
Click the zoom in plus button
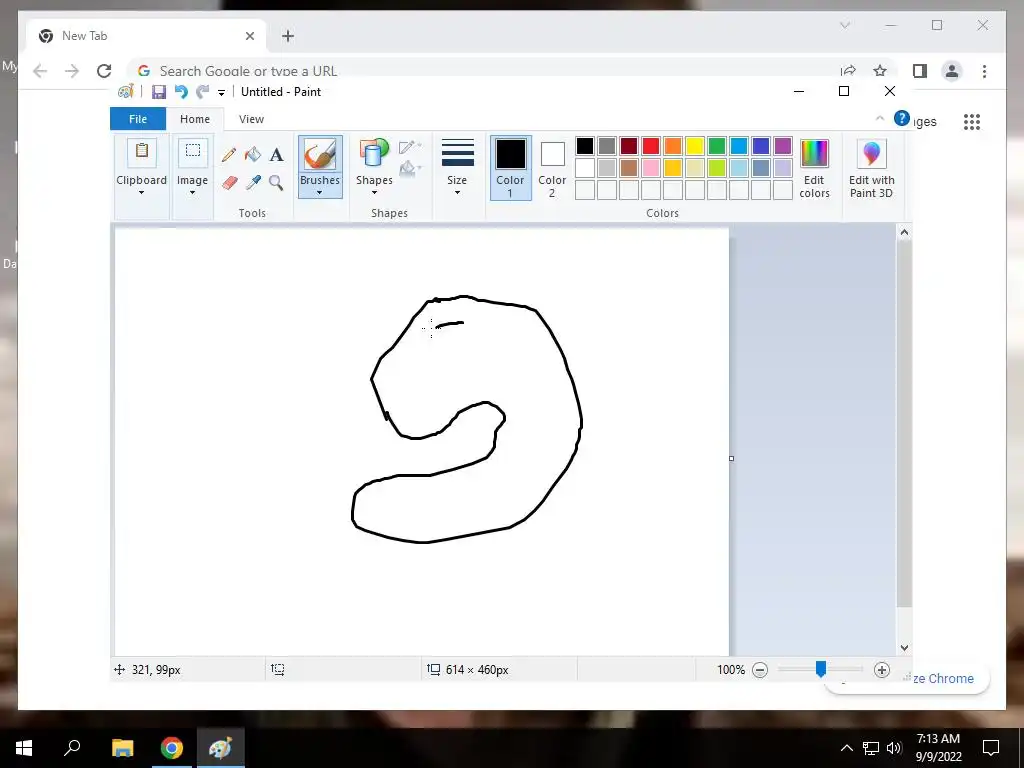882,670
